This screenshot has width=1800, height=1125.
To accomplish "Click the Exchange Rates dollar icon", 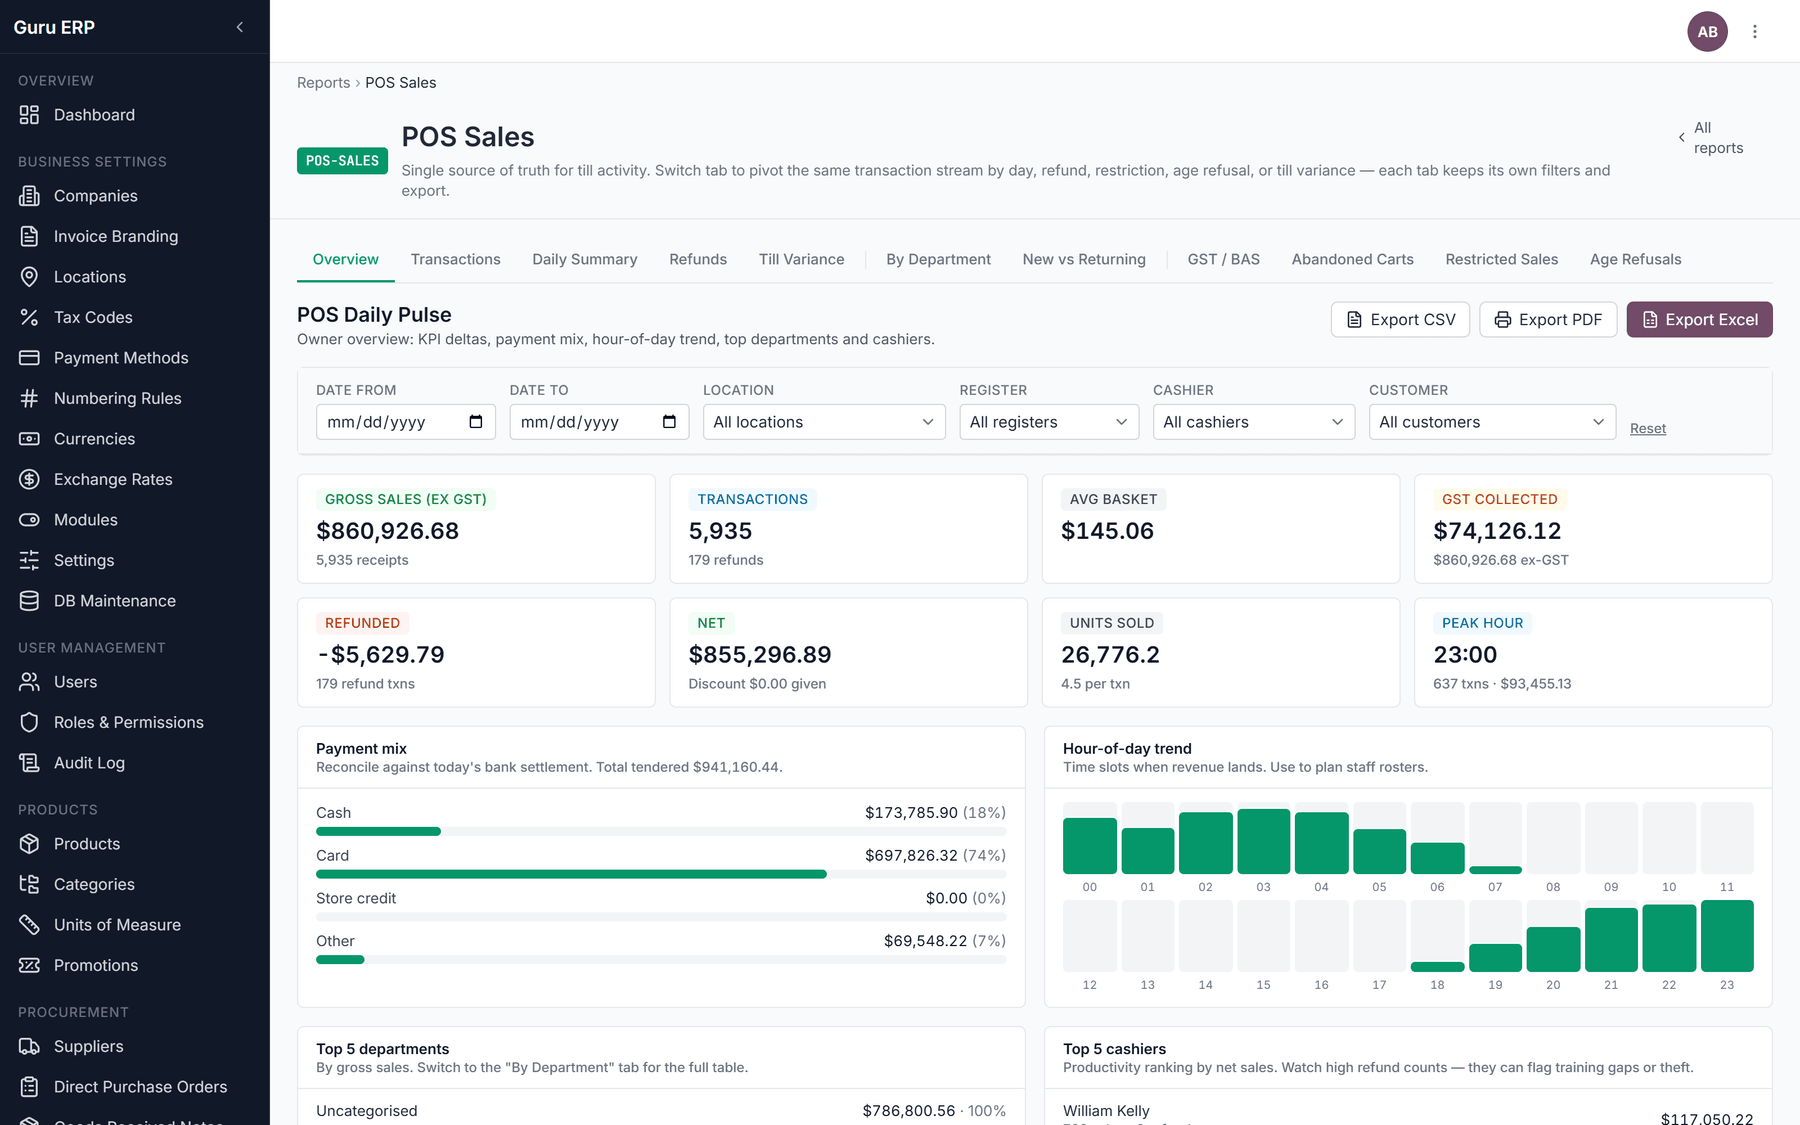I will [29, 479].
